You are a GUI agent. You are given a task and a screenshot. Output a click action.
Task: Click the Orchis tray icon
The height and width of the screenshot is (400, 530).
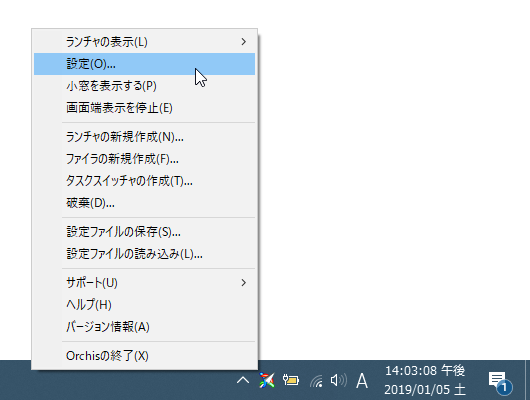pyautogui.click(x=267, y=380)
